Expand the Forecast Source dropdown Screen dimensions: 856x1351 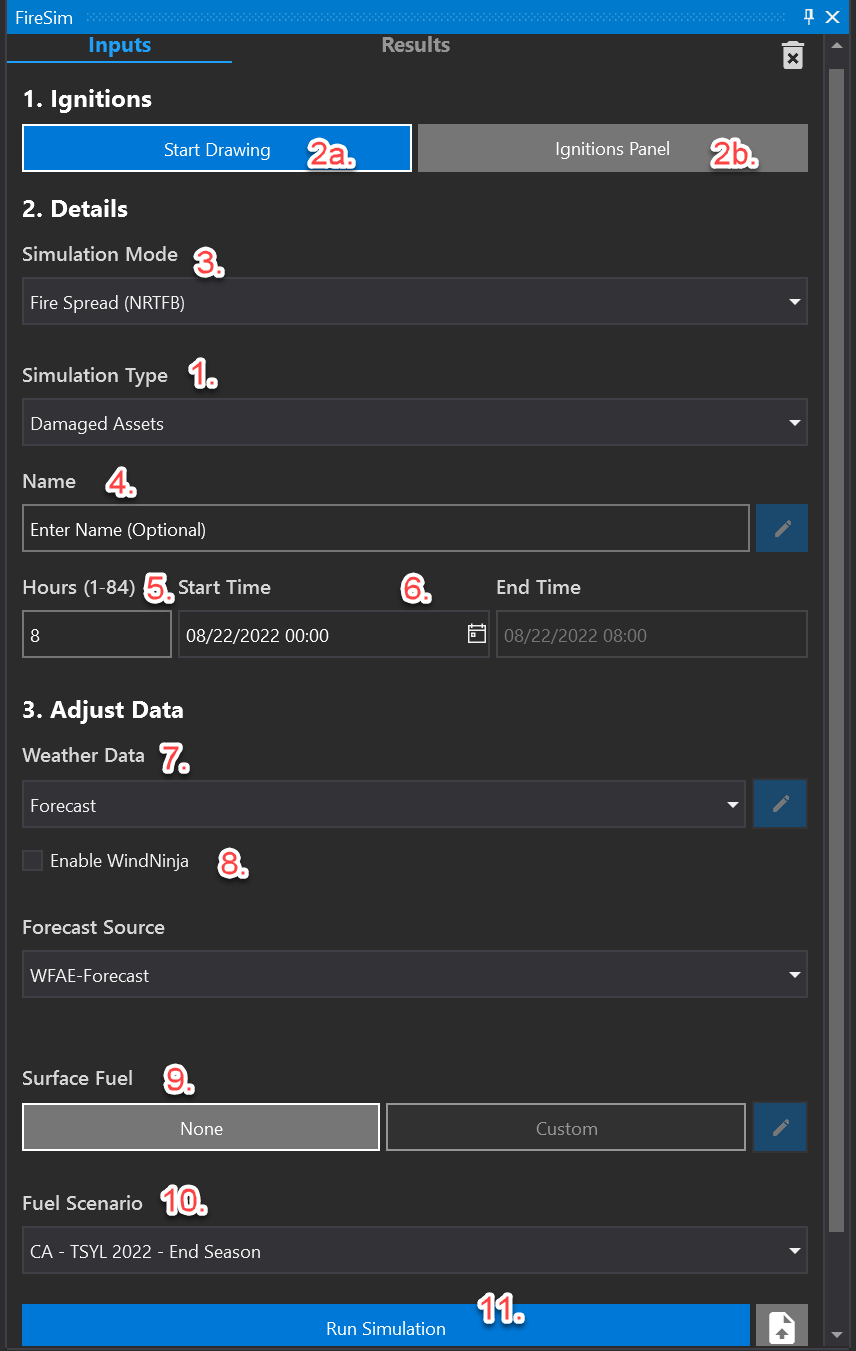tap(414, 974)
